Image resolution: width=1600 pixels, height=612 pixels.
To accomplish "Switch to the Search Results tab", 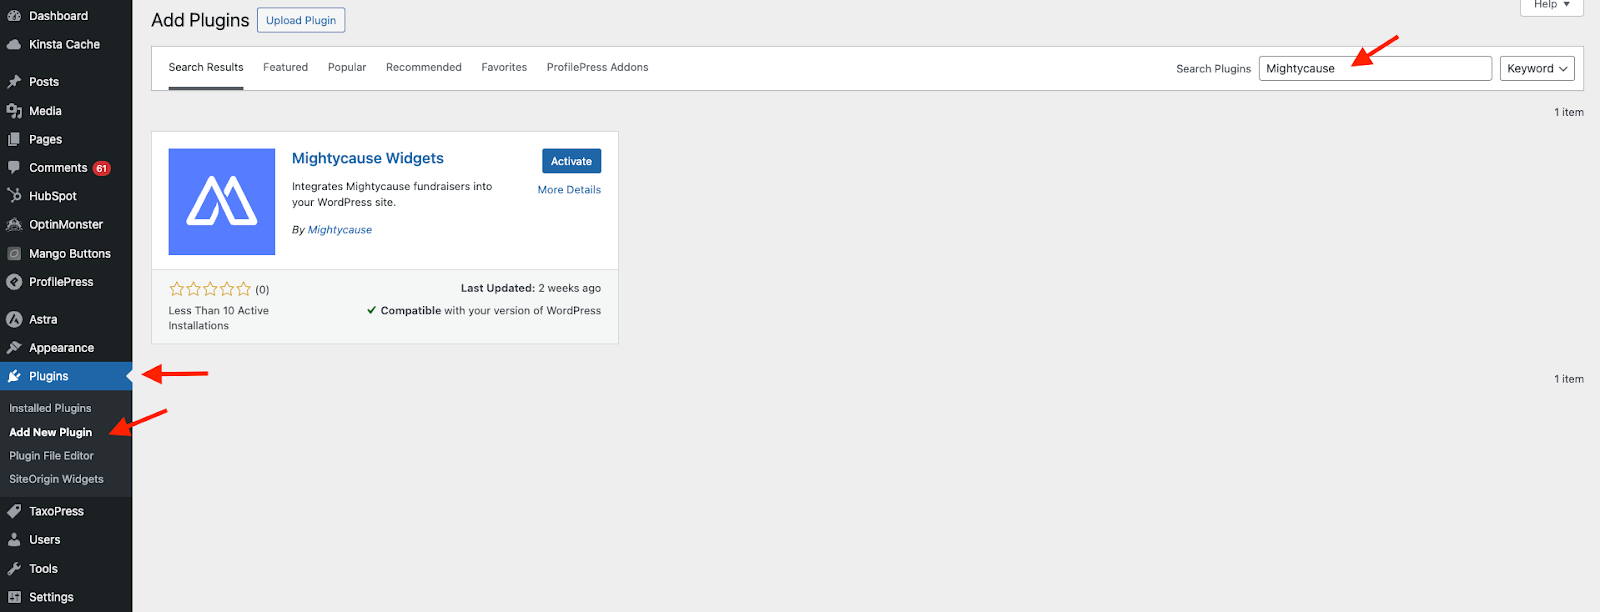I will [206, 68].
